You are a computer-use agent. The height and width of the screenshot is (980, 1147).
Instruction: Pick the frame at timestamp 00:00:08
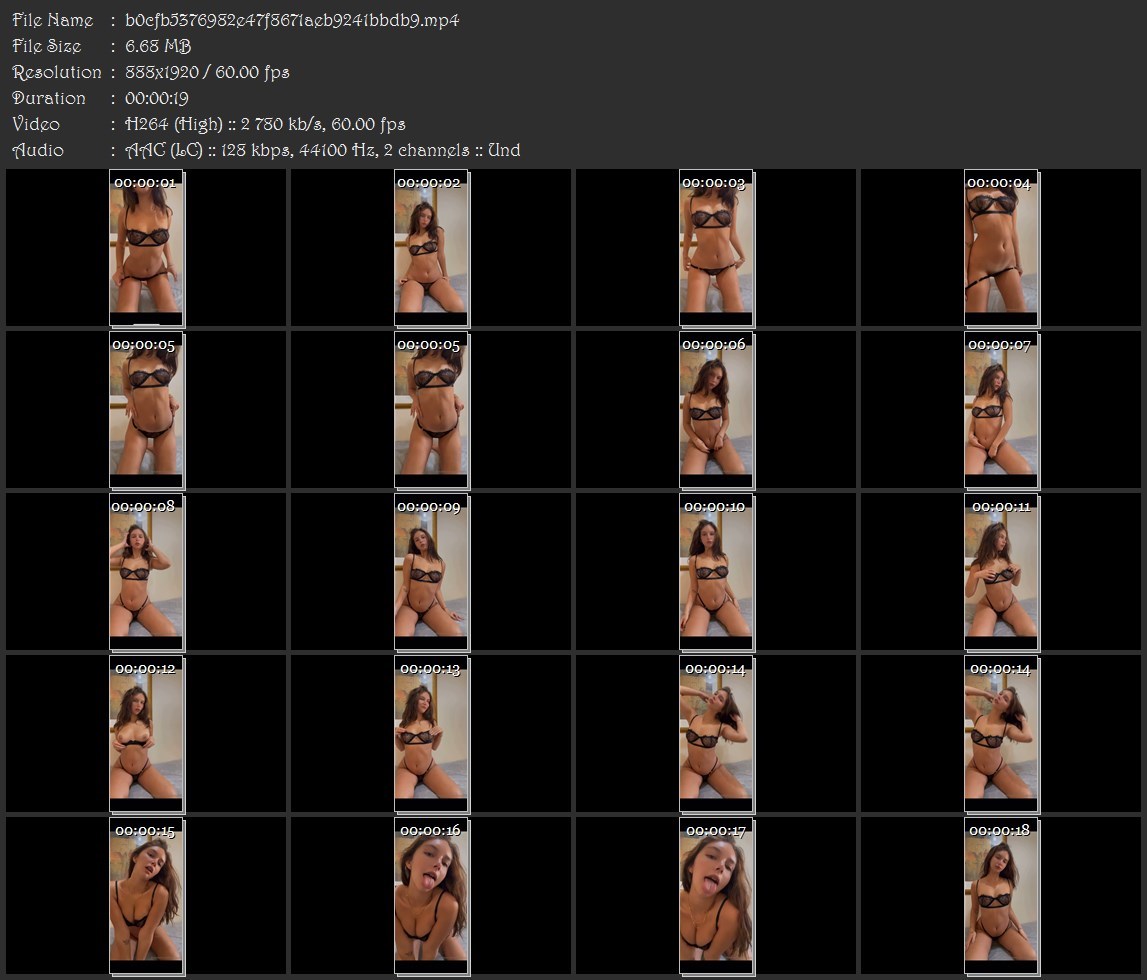[146, 572]
